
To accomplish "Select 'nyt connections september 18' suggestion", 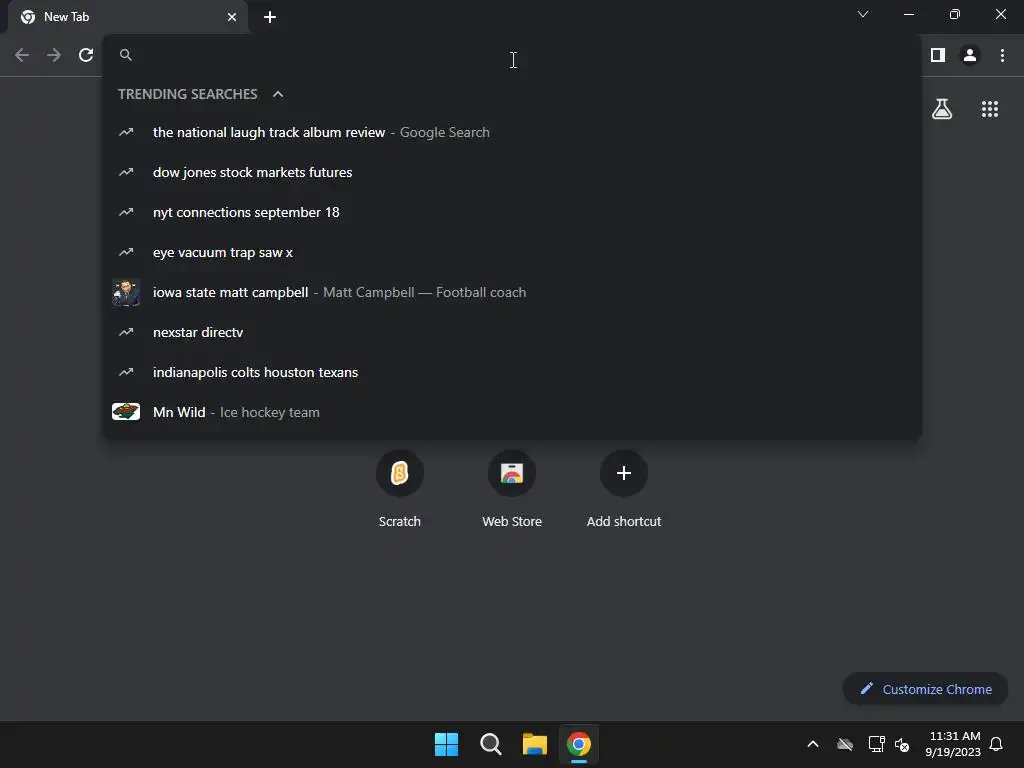I will click(512, 212).
